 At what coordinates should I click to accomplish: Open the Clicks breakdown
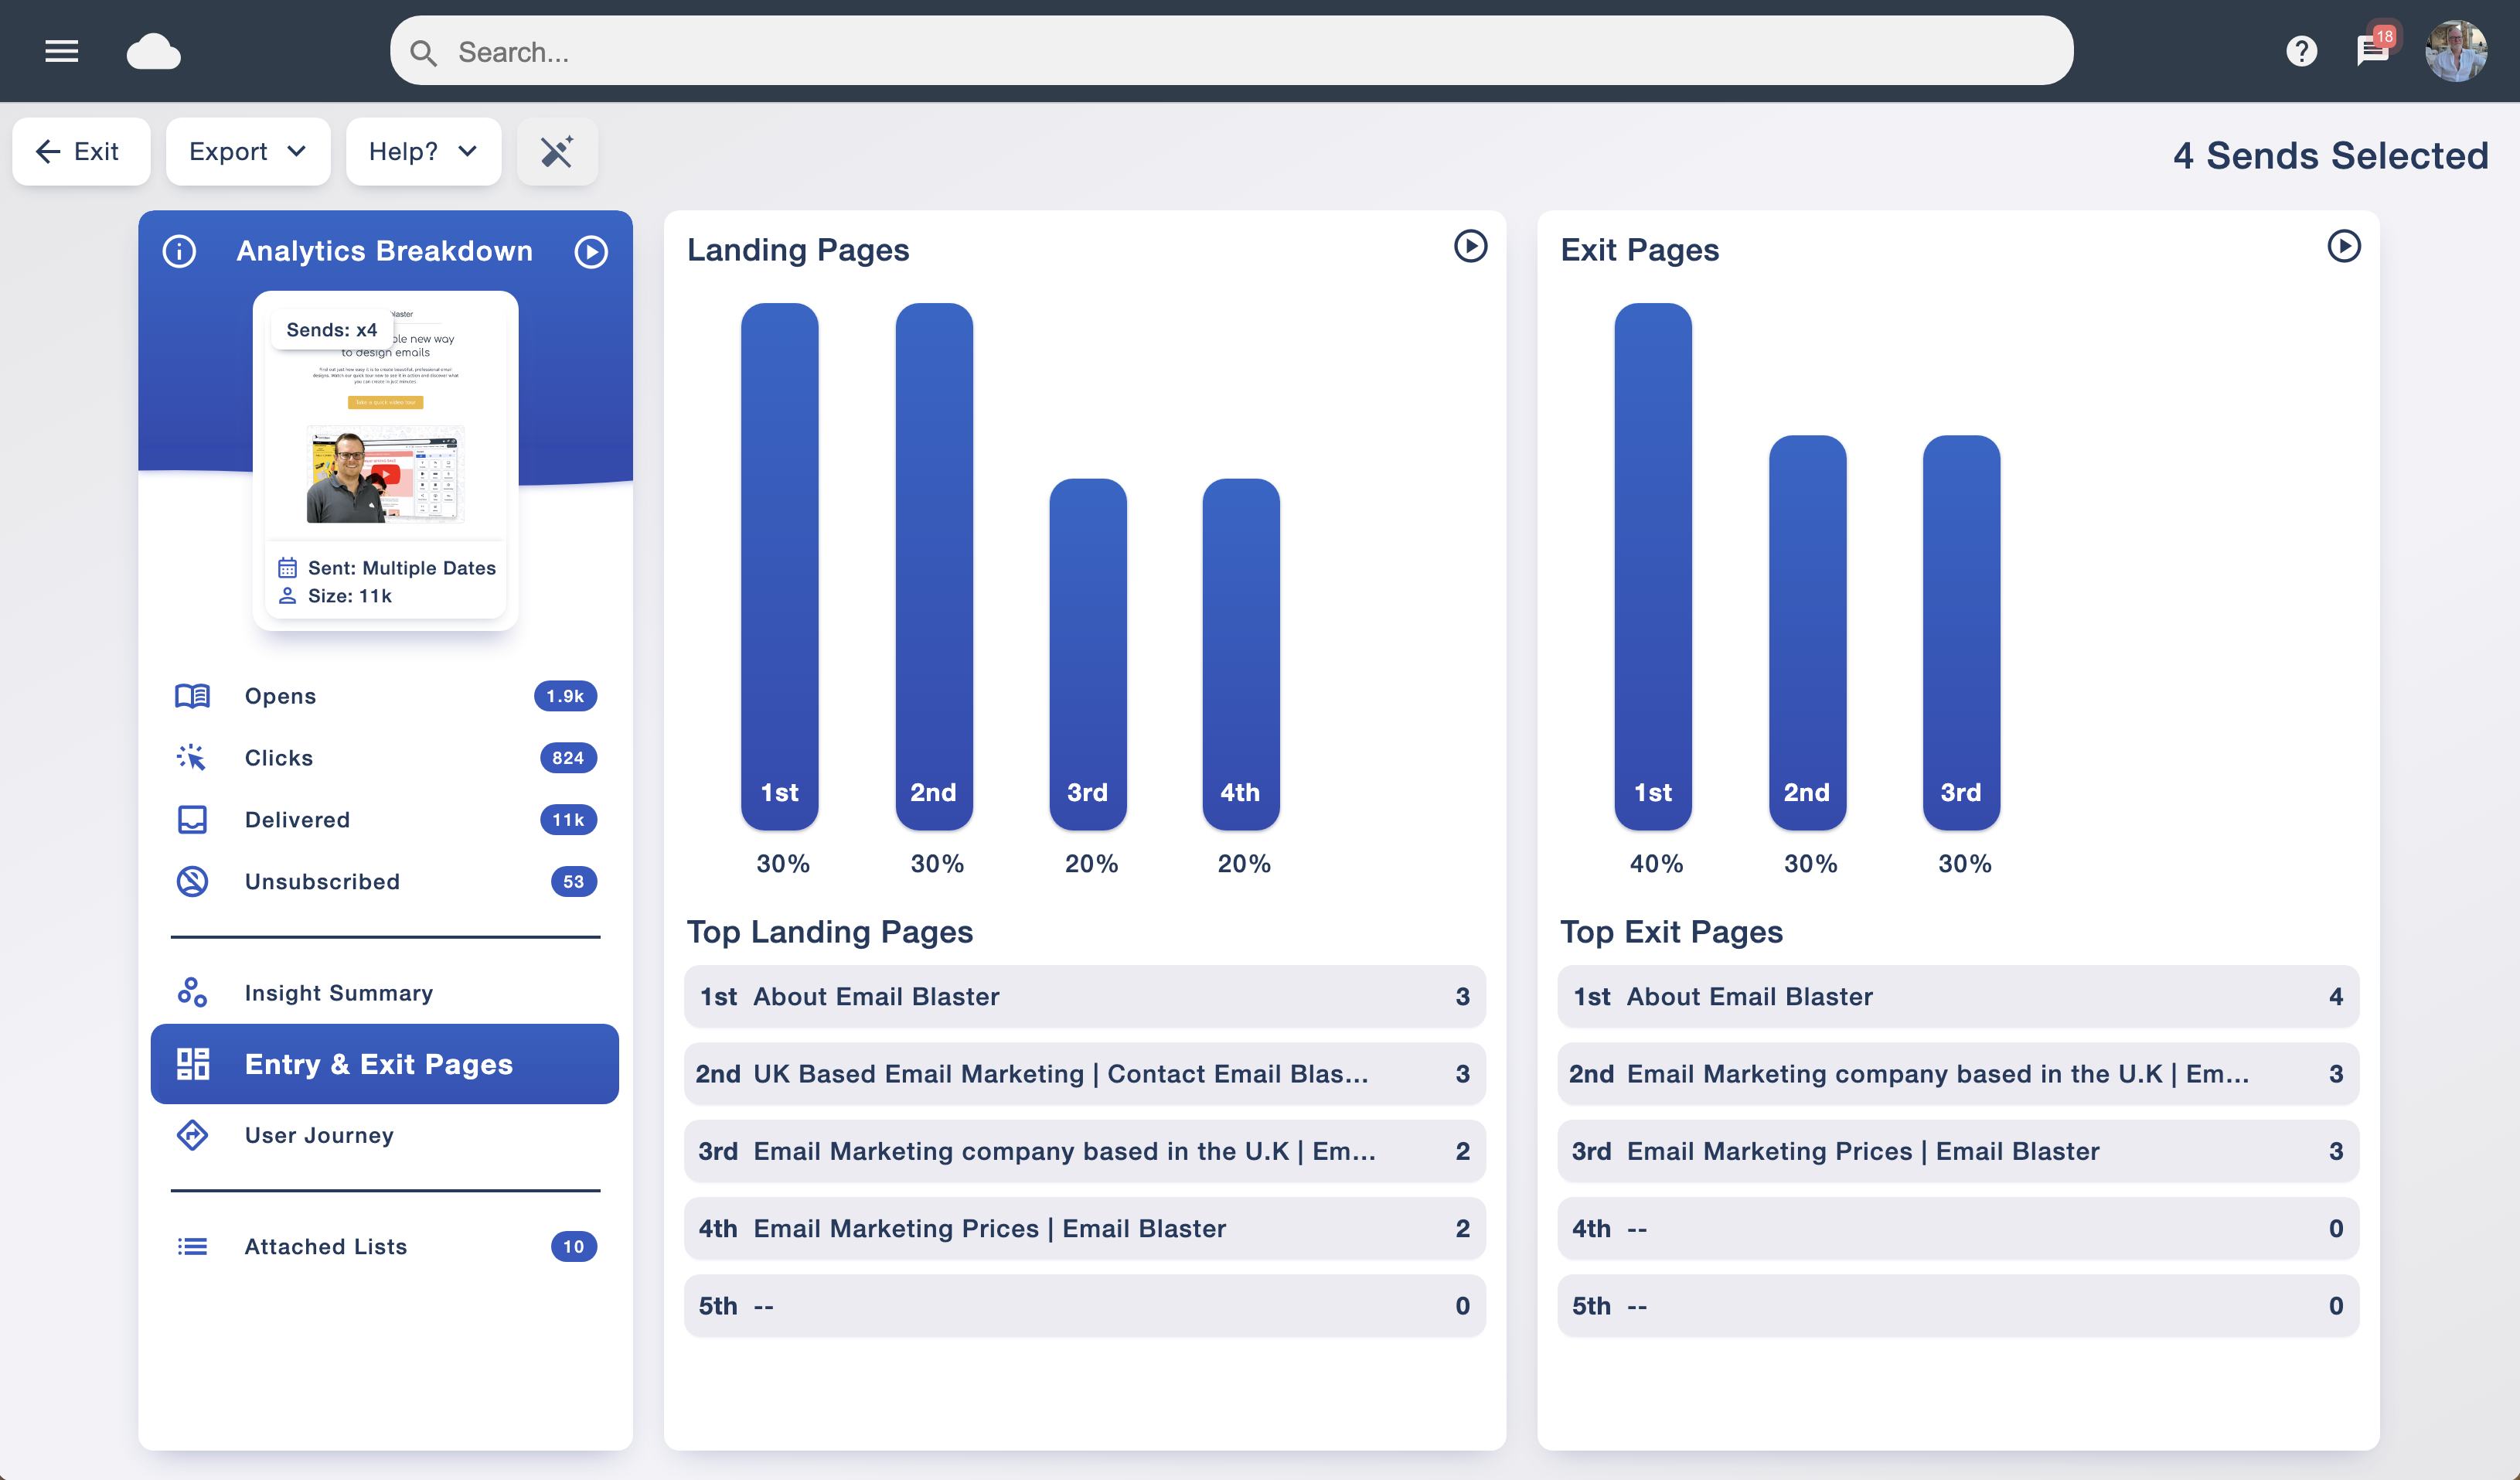pos(385,758)
